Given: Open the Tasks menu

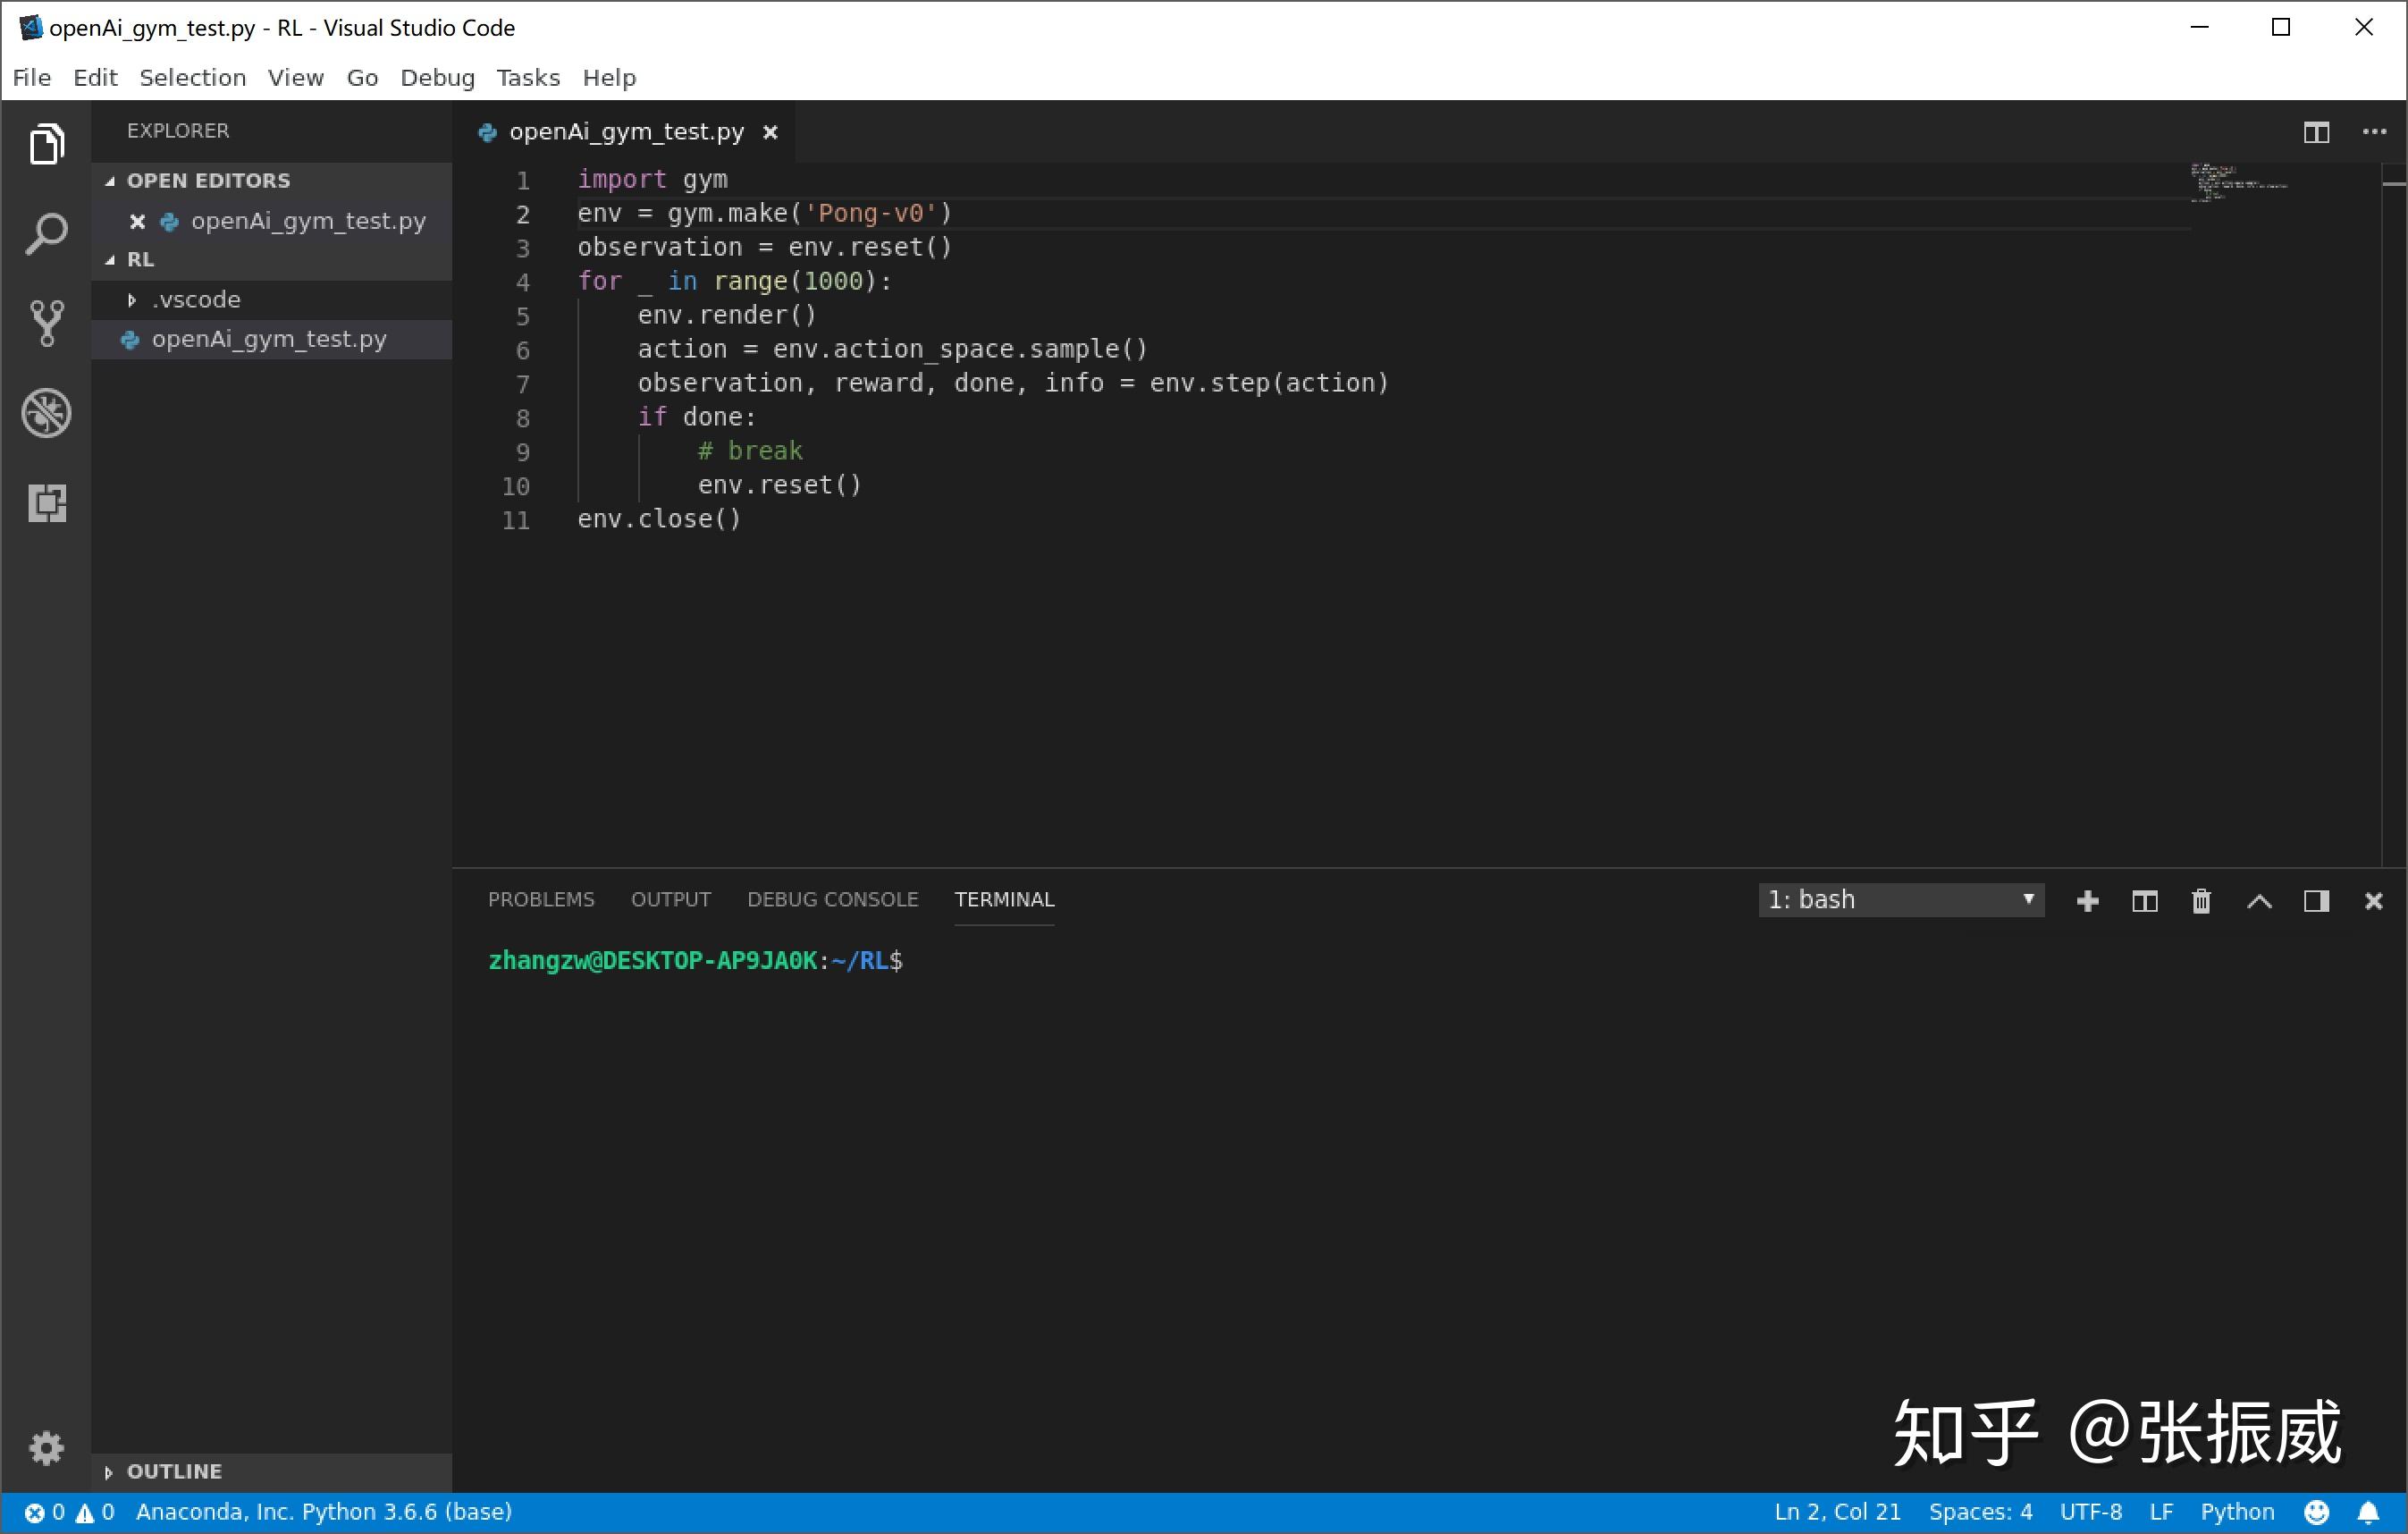Looking at the screenshot, I should click(528, 77).
